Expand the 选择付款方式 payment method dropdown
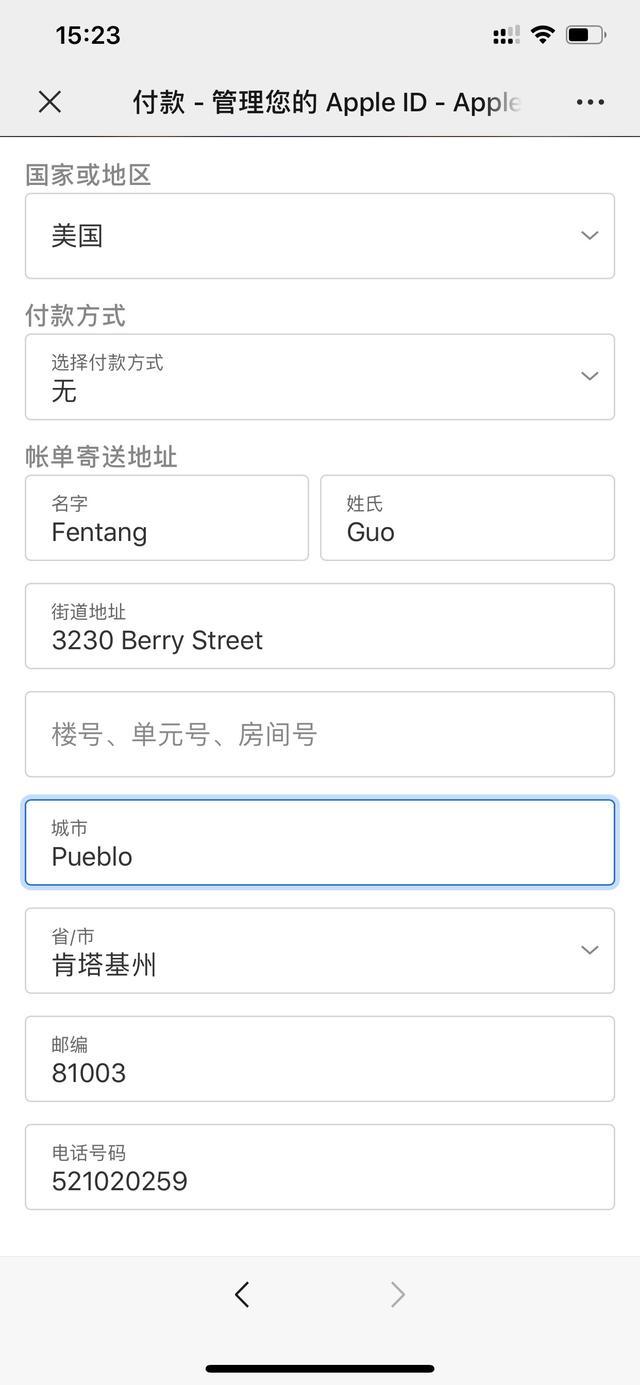 (320, 377)
